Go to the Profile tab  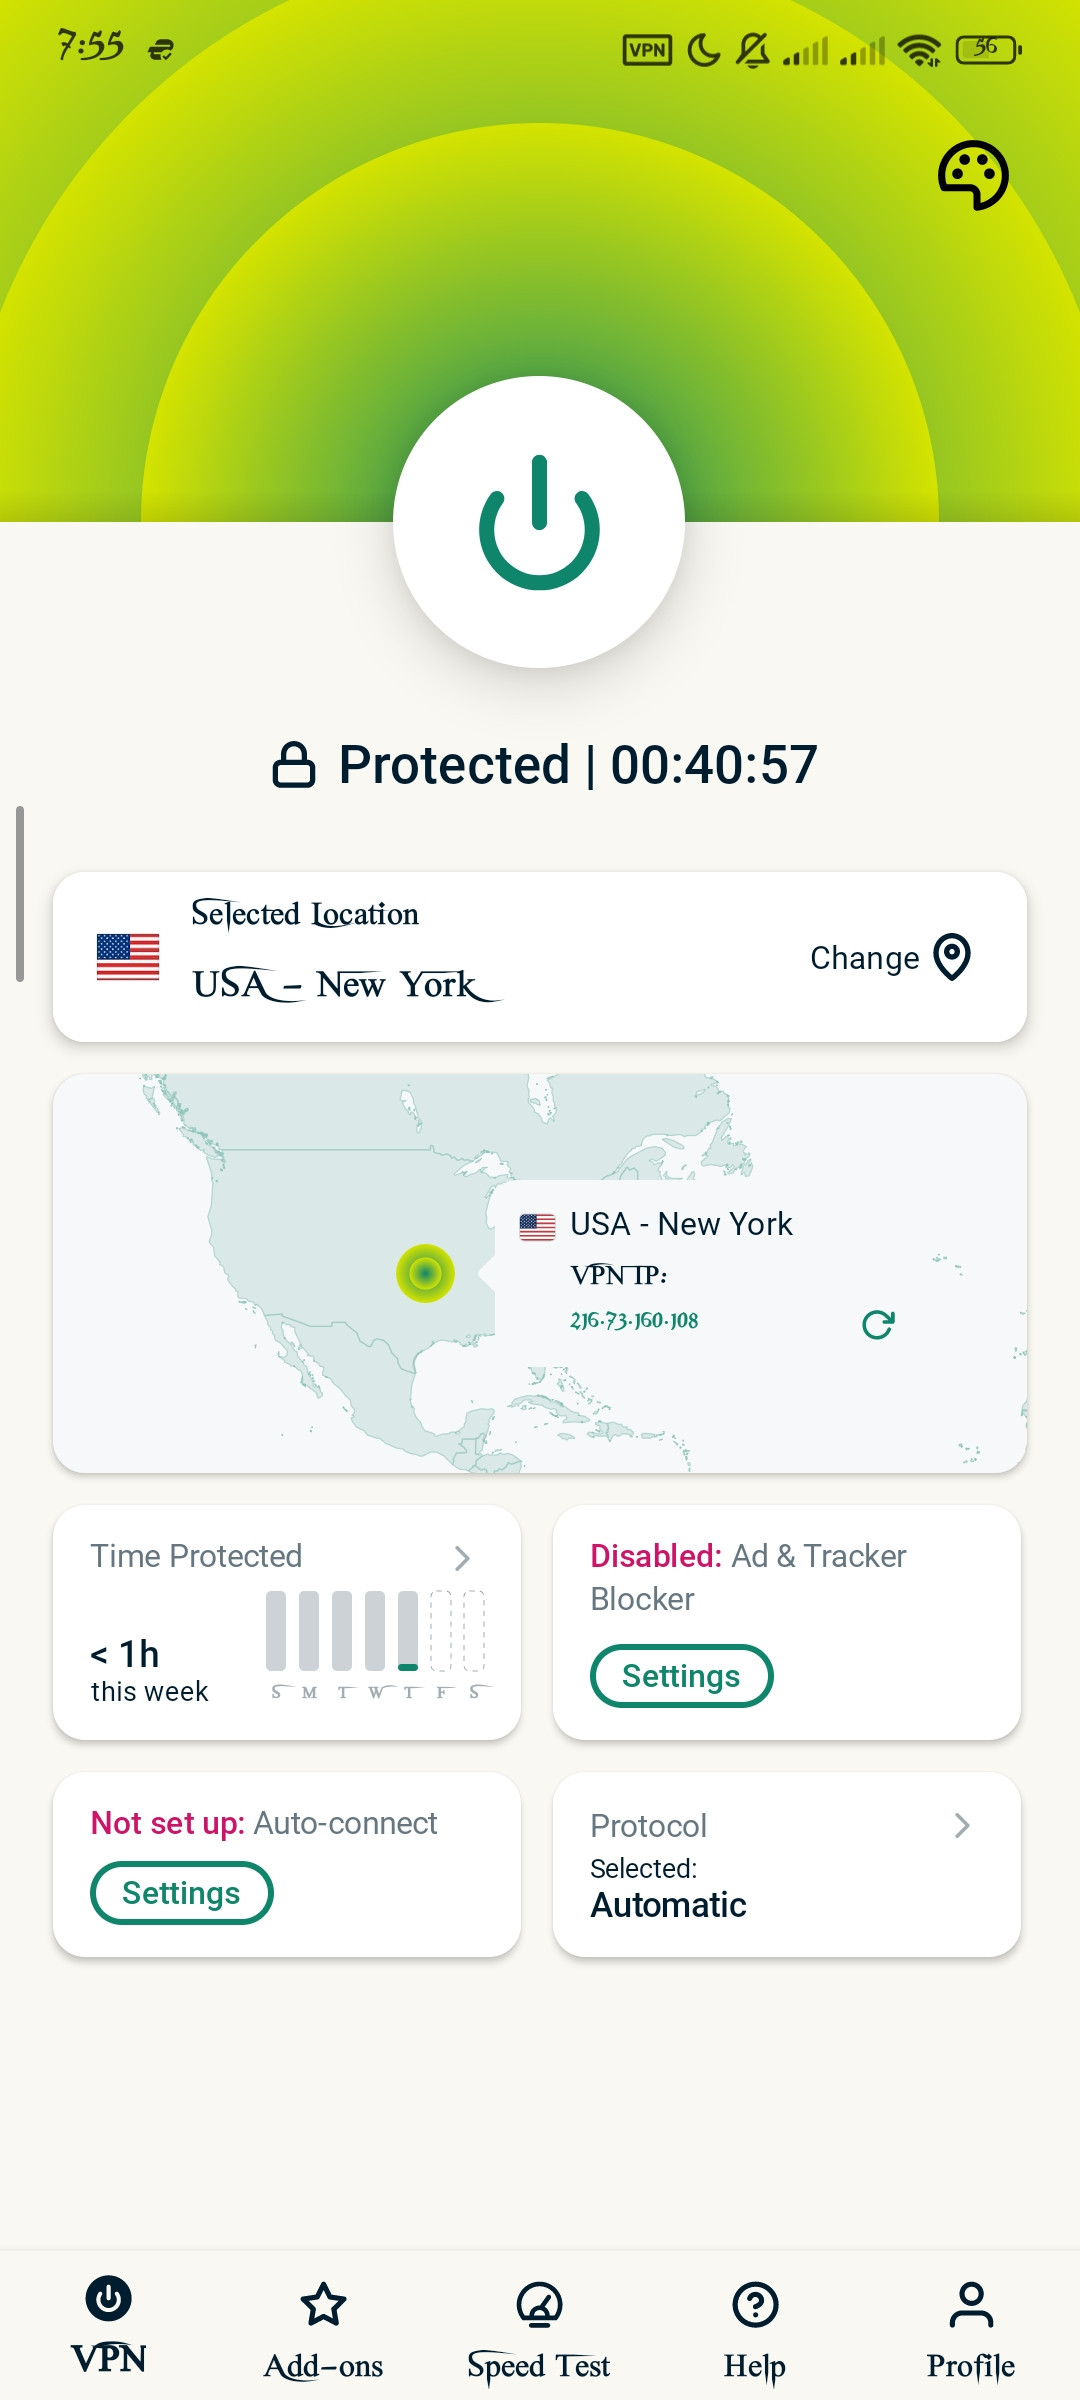pyautogui.click(x=971, y=2330)
